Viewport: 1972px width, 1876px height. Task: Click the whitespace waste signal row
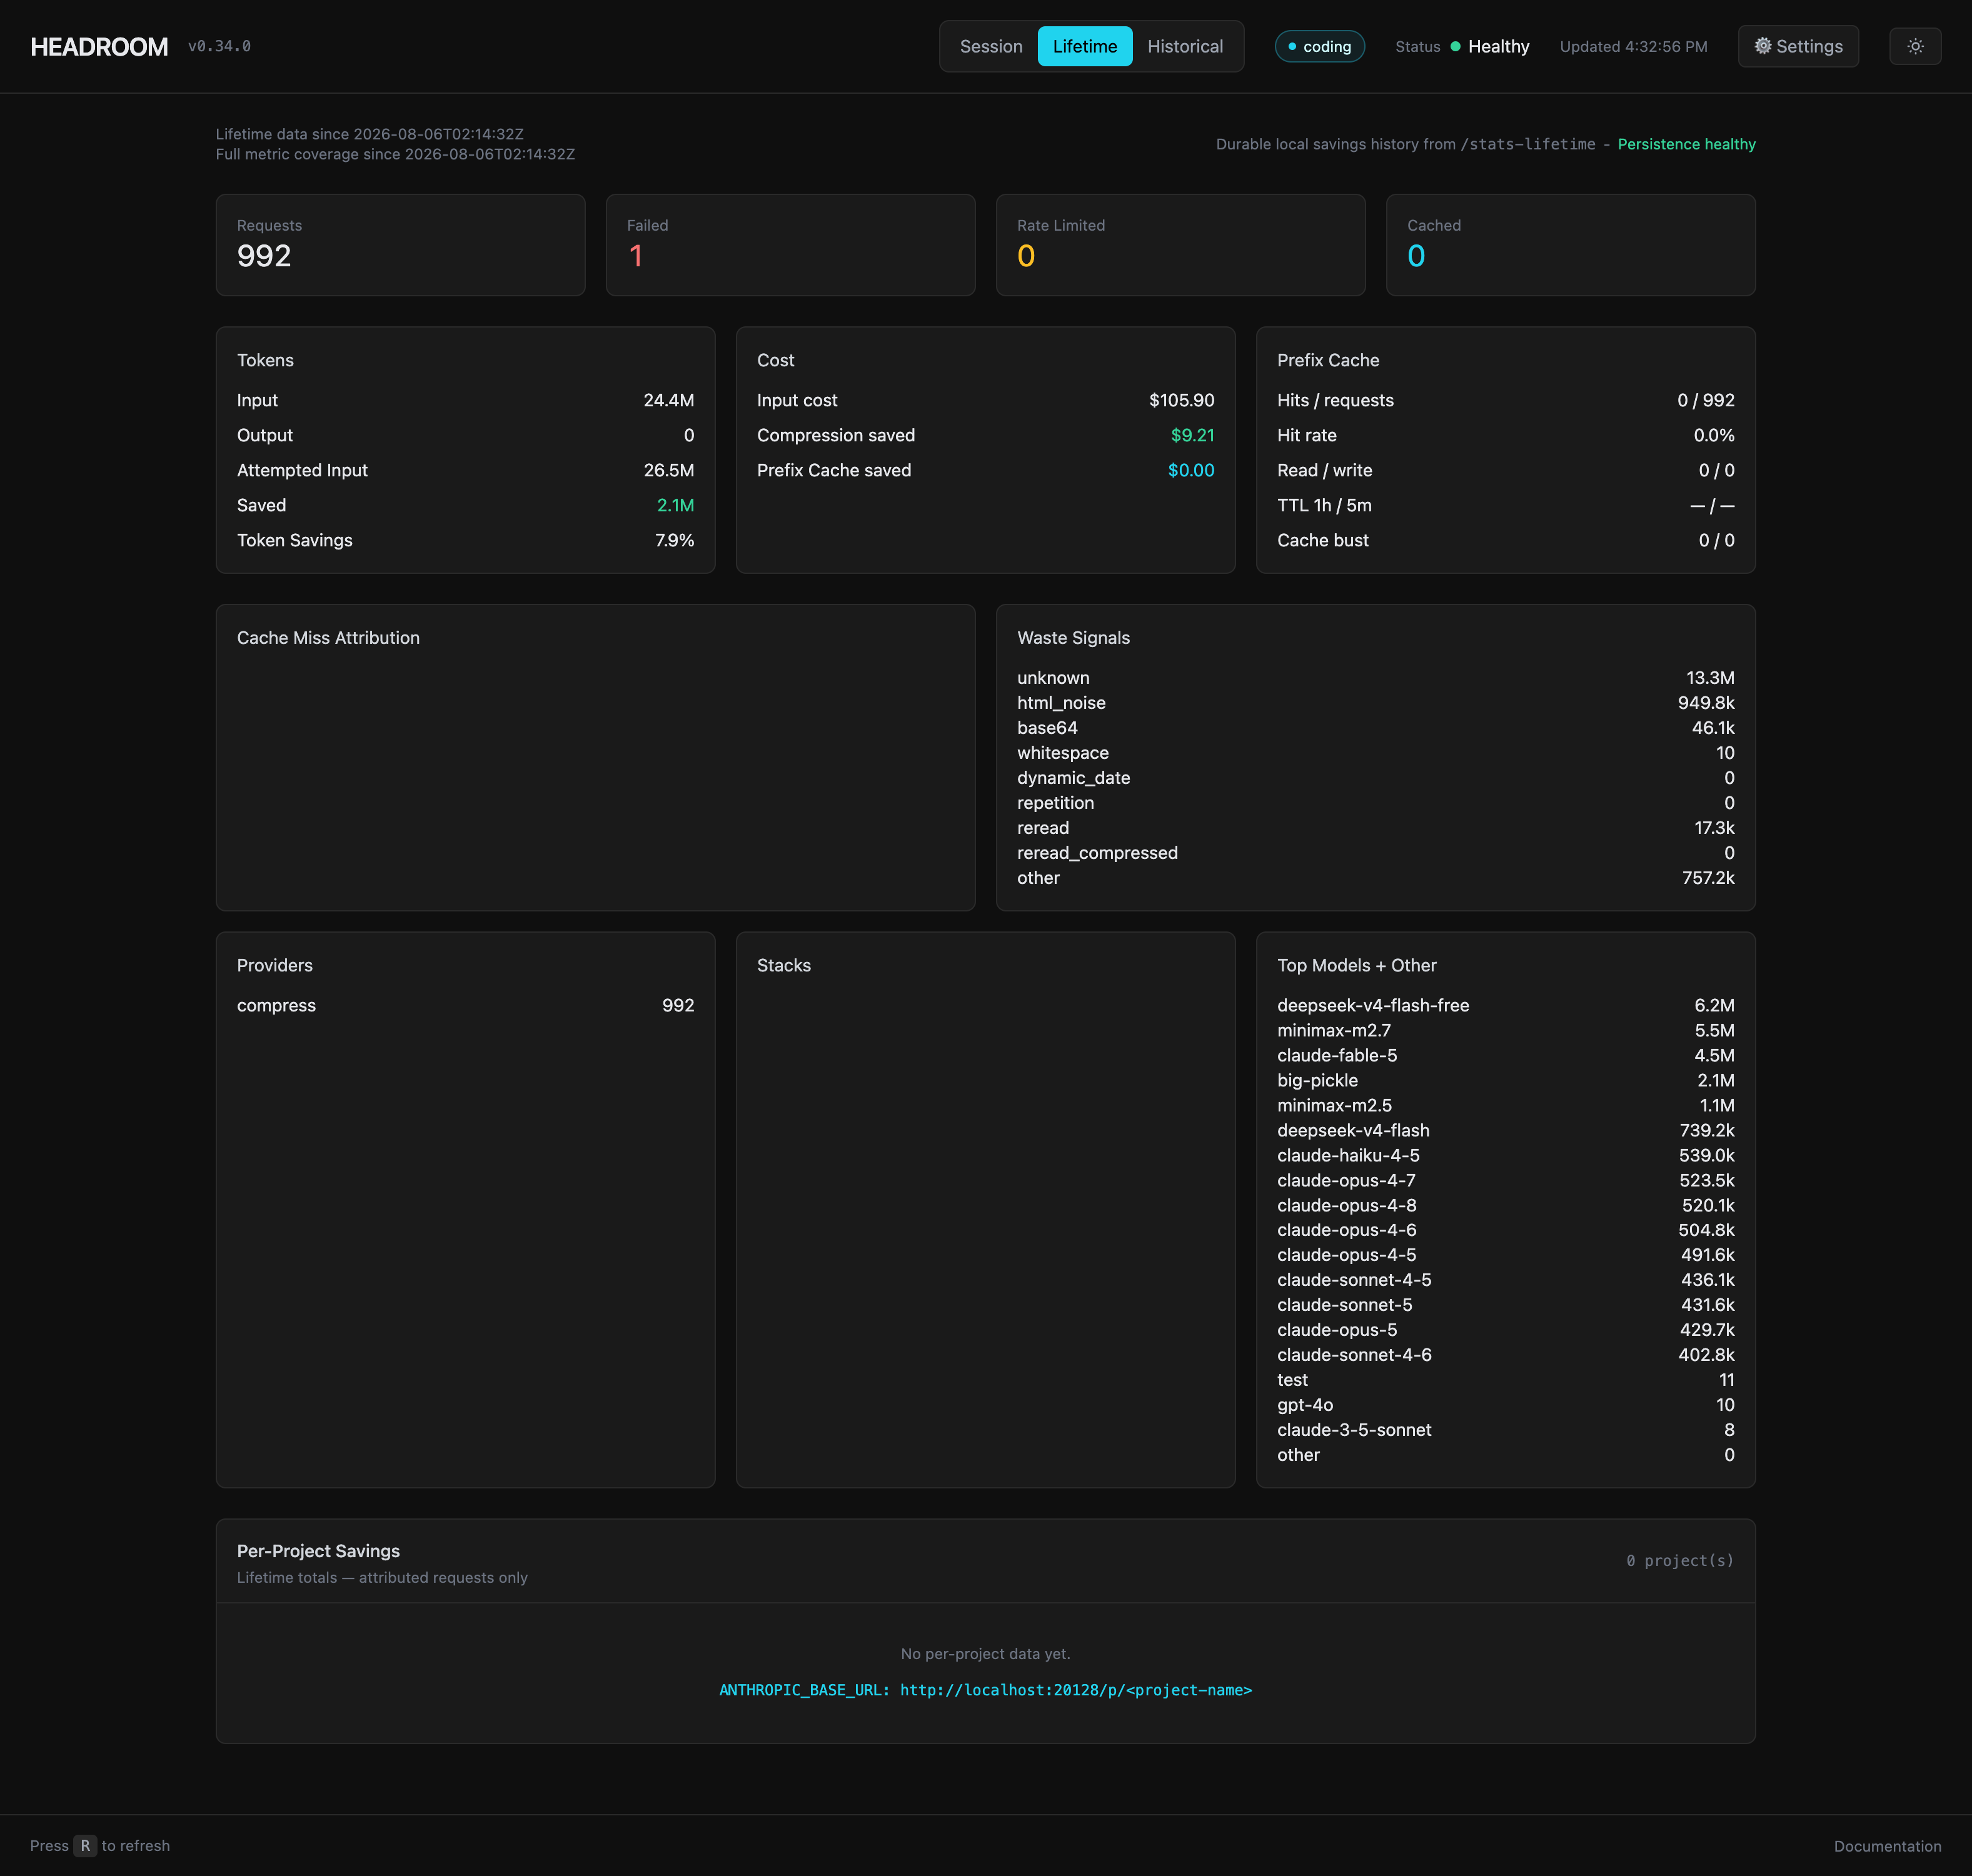click(x=1375, y=753)
